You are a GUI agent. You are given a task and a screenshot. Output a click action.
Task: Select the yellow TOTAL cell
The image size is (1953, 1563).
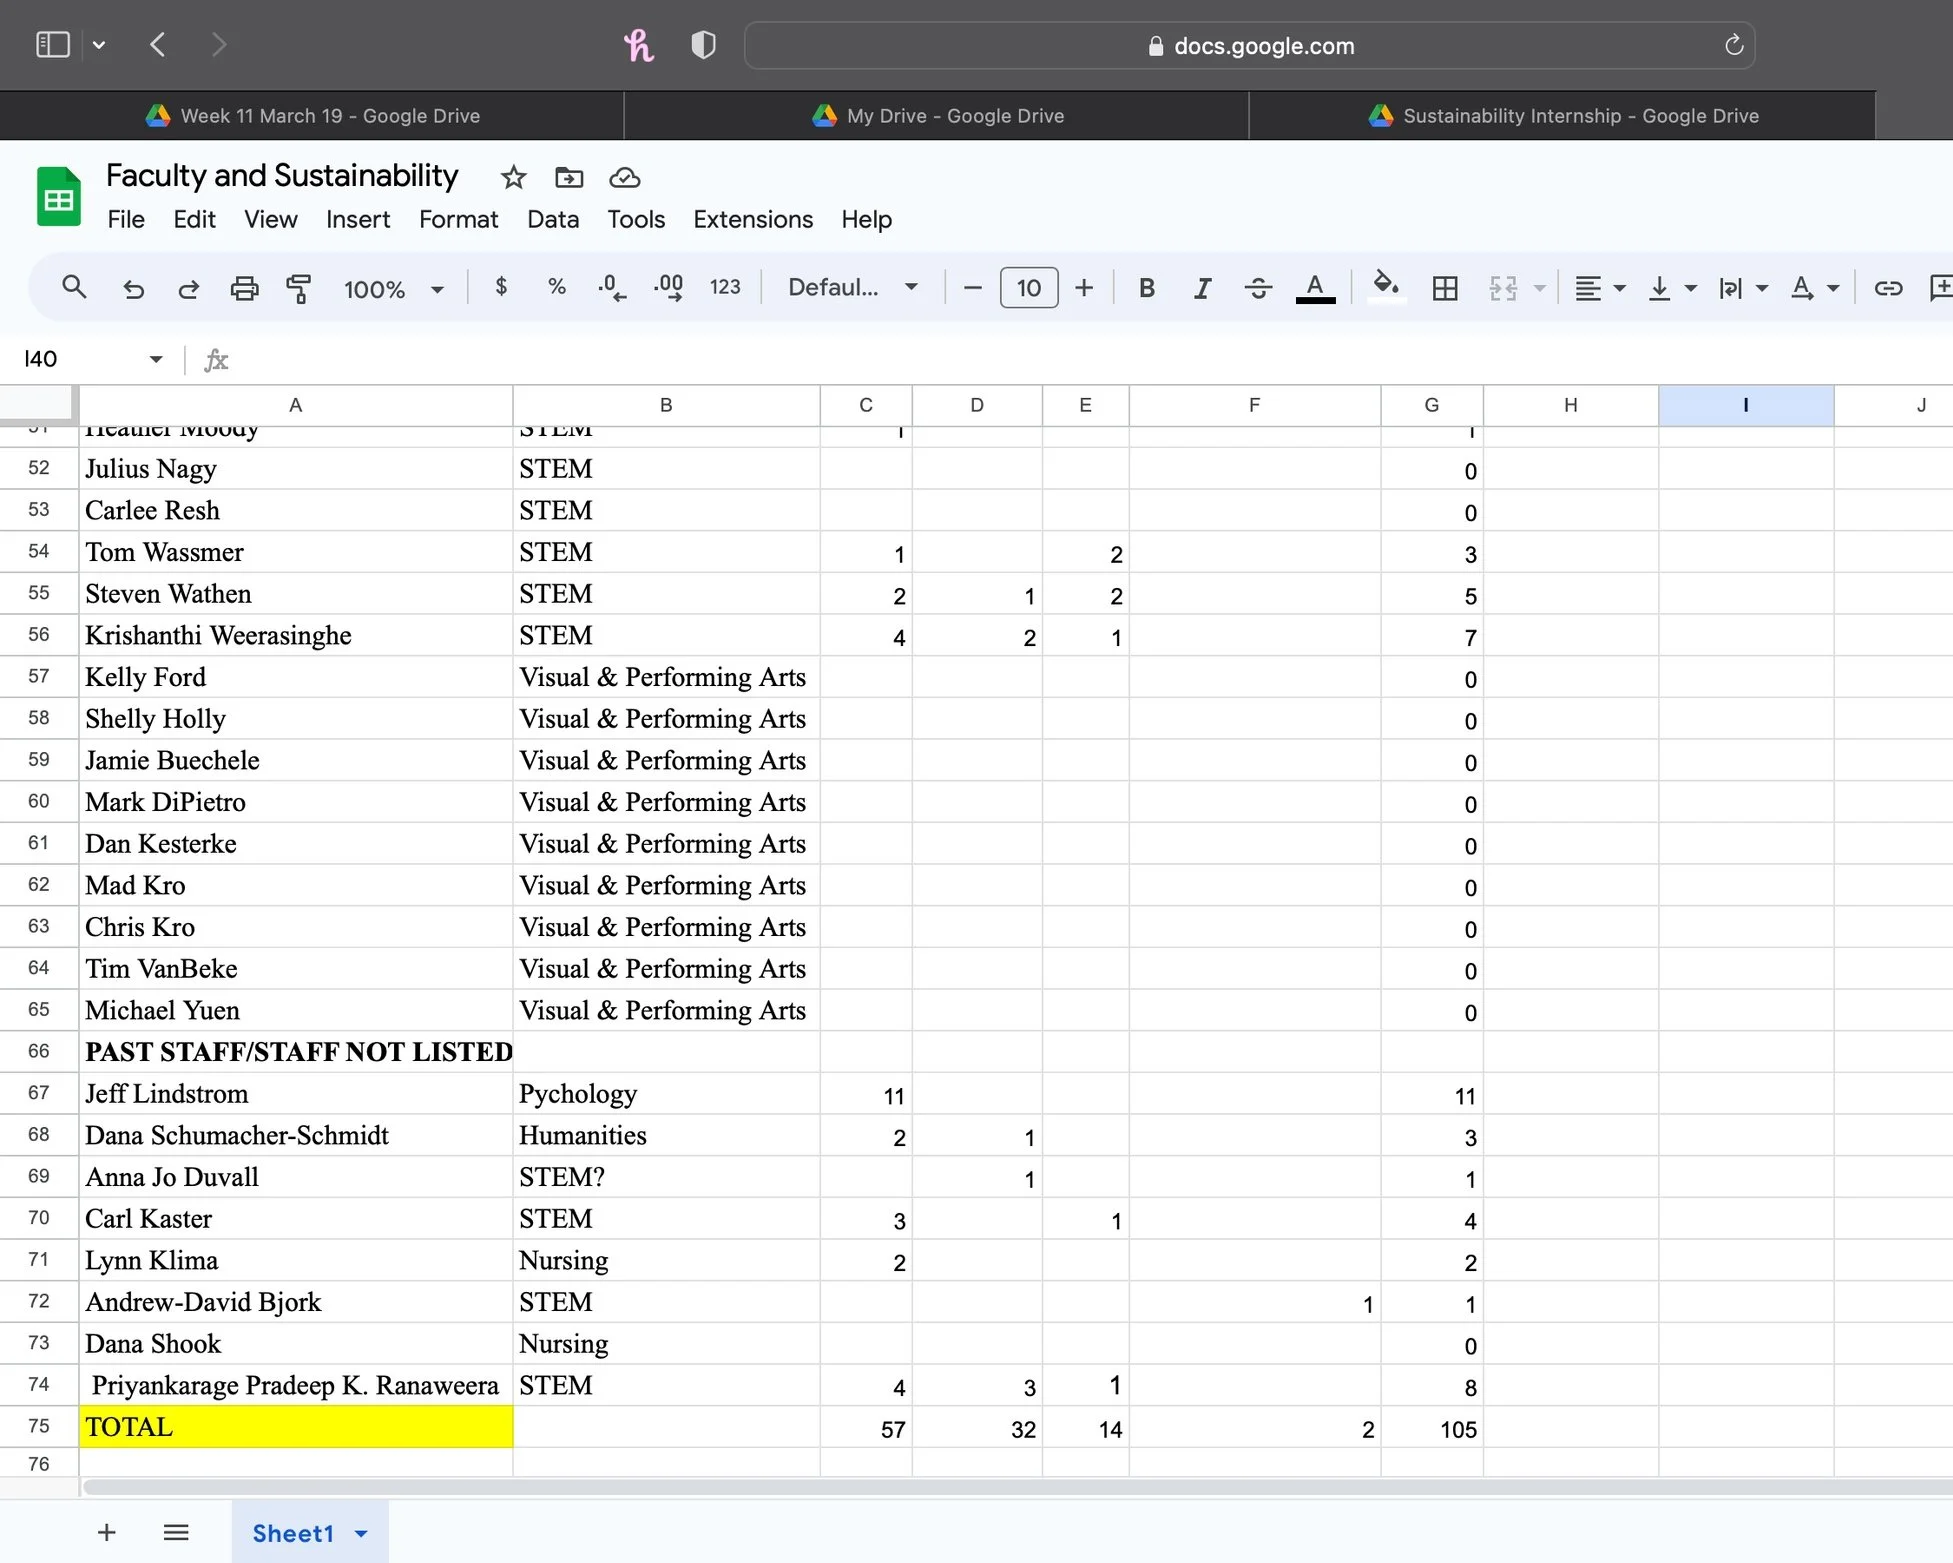(x=296, y=1427)
